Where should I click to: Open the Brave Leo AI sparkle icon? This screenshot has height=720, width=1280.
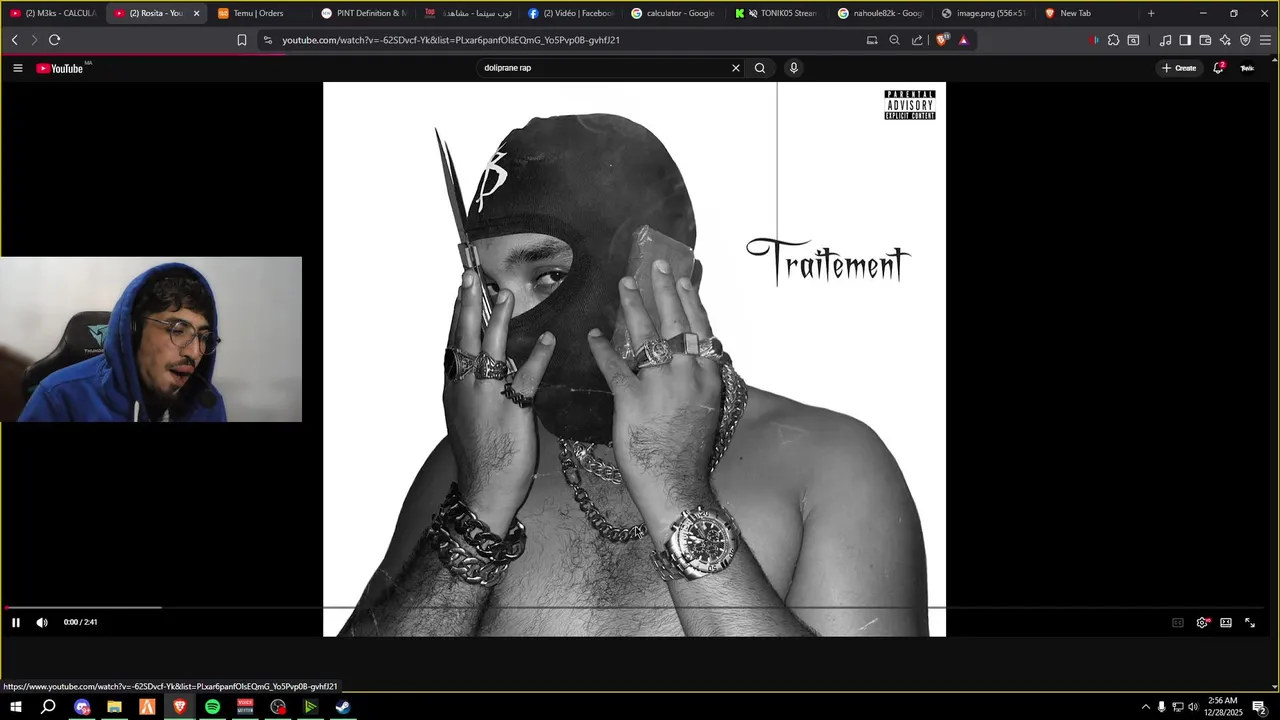[x=1225, y=40]
